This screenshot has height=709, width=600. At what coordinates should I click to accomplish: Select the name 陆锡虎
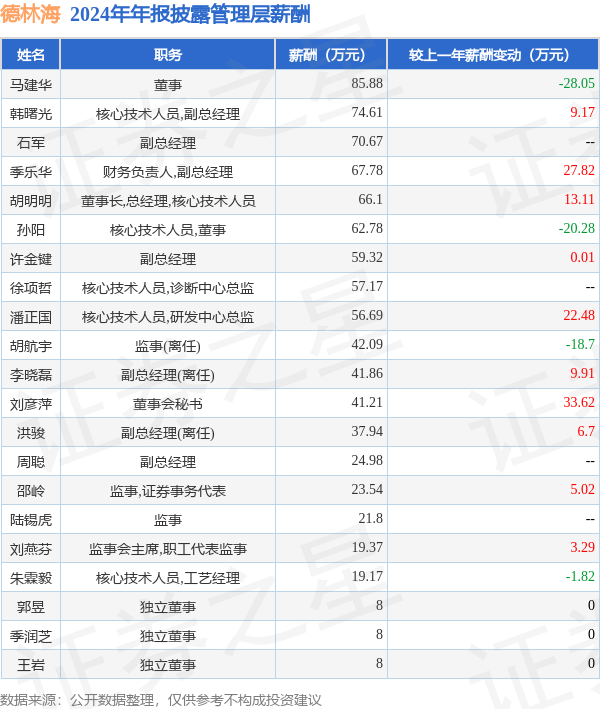pos(31,520)
